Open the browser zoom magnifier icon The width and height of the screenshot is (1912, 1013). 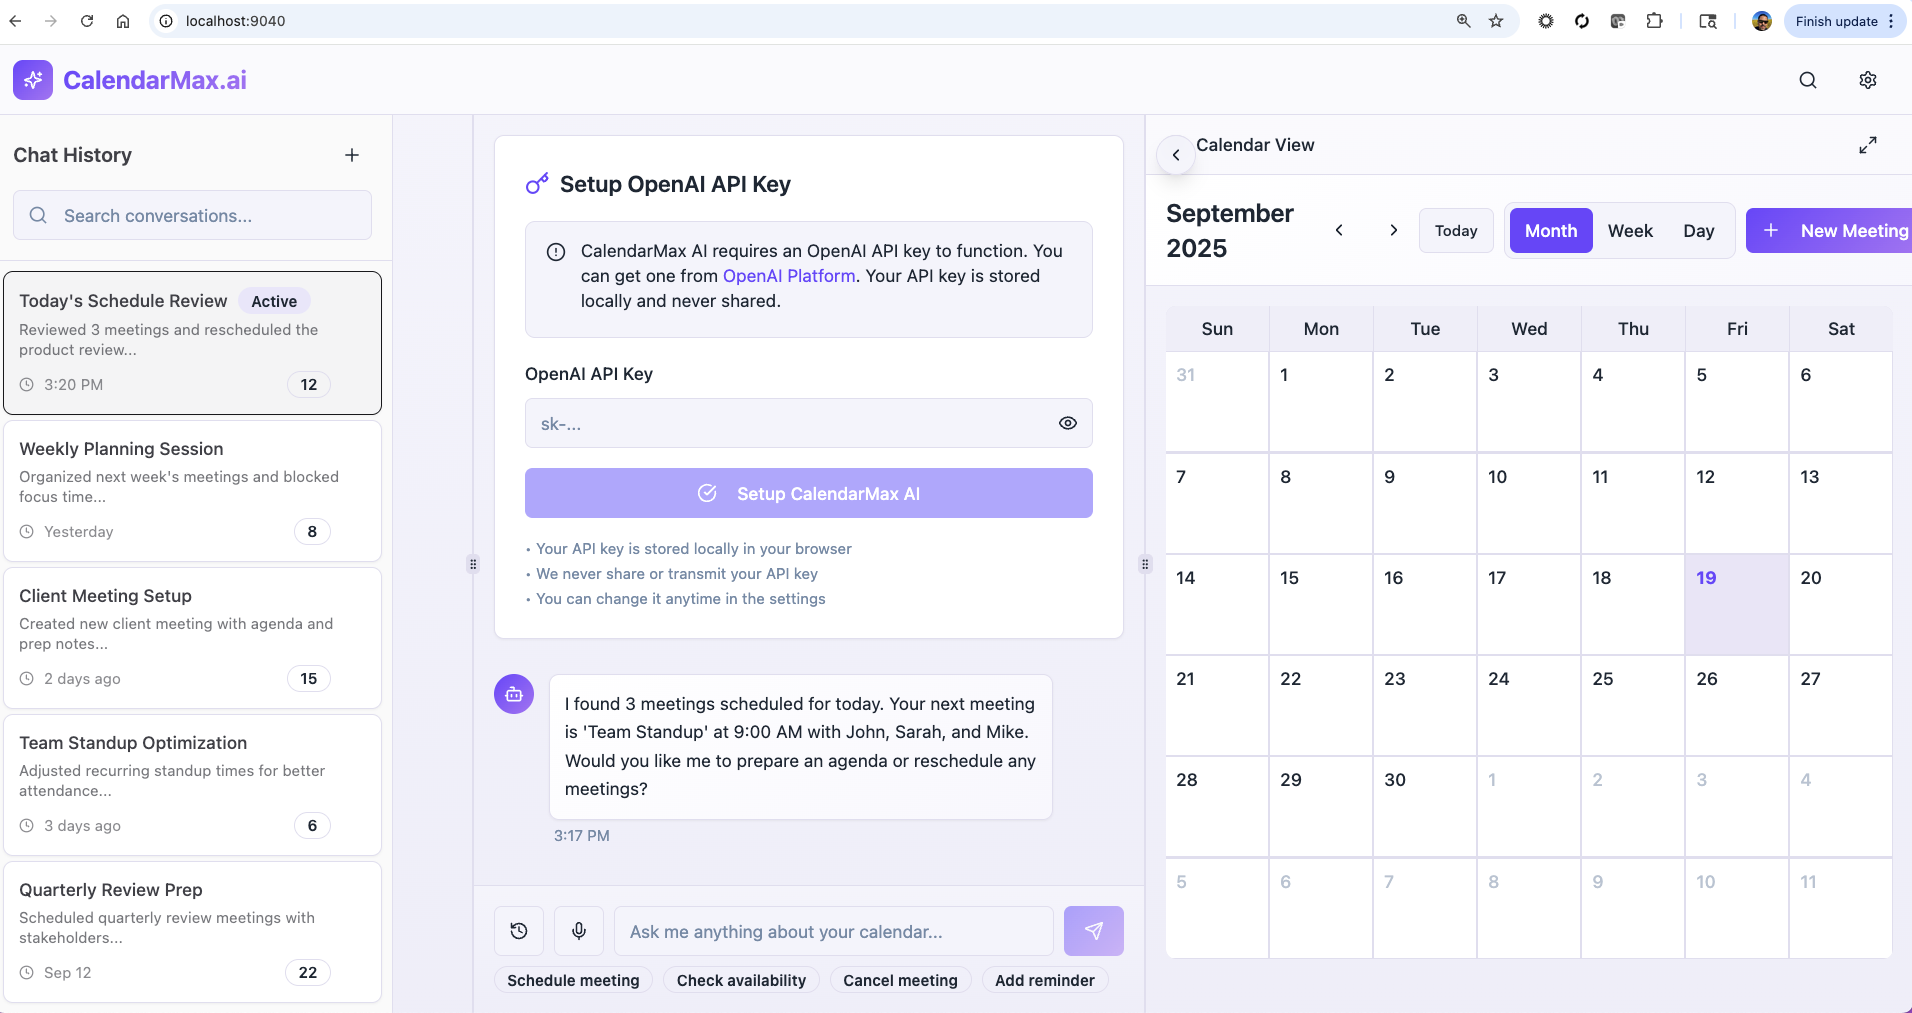click(x=1463, y=21)
